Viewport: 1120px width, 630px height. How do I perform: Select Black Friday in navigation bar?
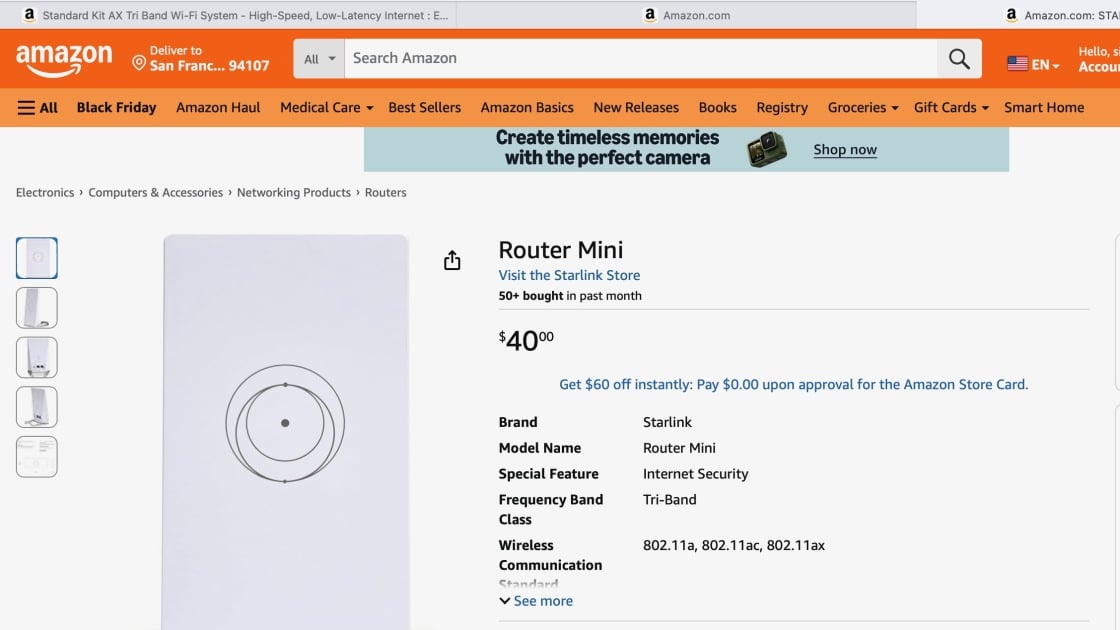click(x=116, y=108)
